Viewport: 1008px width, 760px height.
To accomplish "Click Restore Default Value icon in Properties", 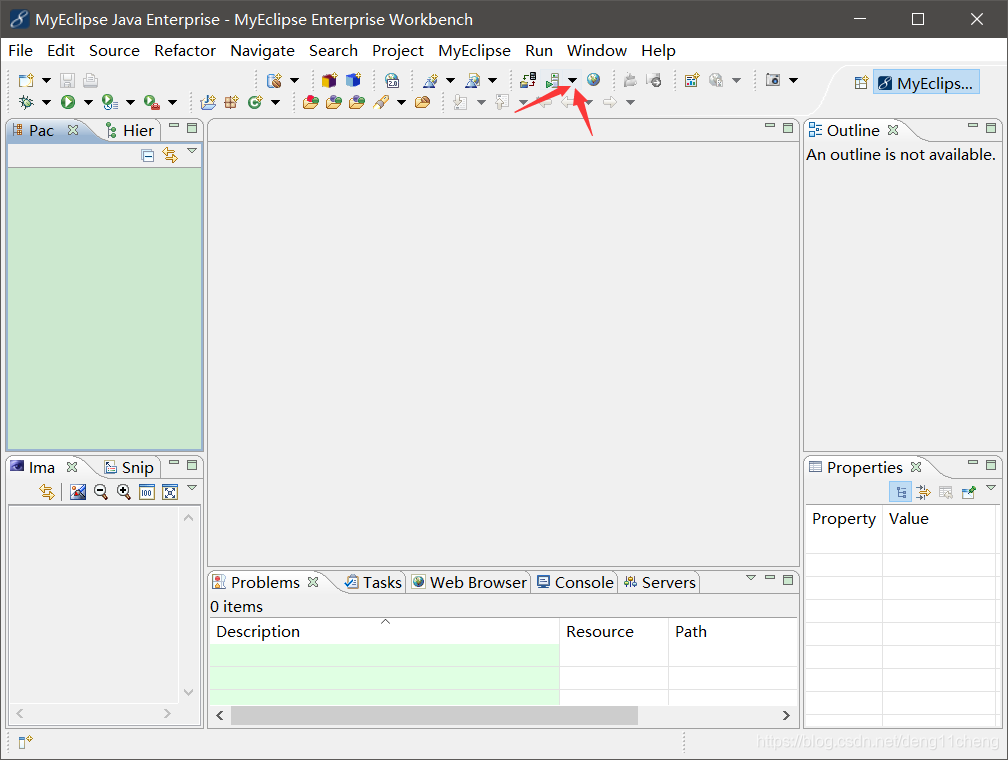I will tap(946, 493).
